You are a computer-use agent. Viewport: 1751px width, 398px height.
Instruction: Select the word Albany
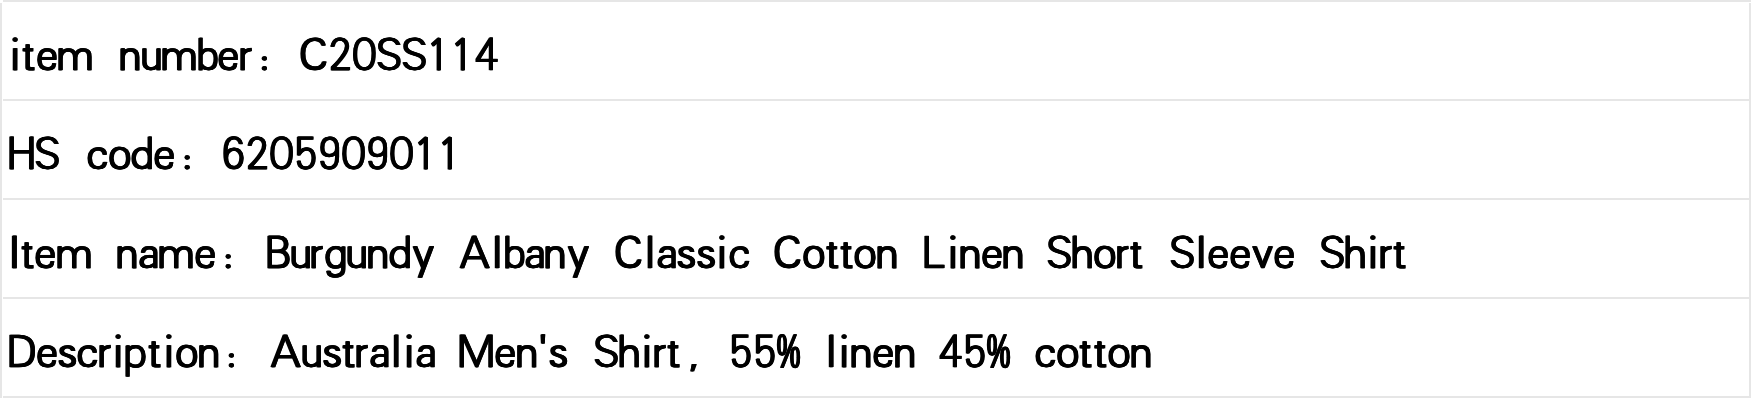point(524,255)
